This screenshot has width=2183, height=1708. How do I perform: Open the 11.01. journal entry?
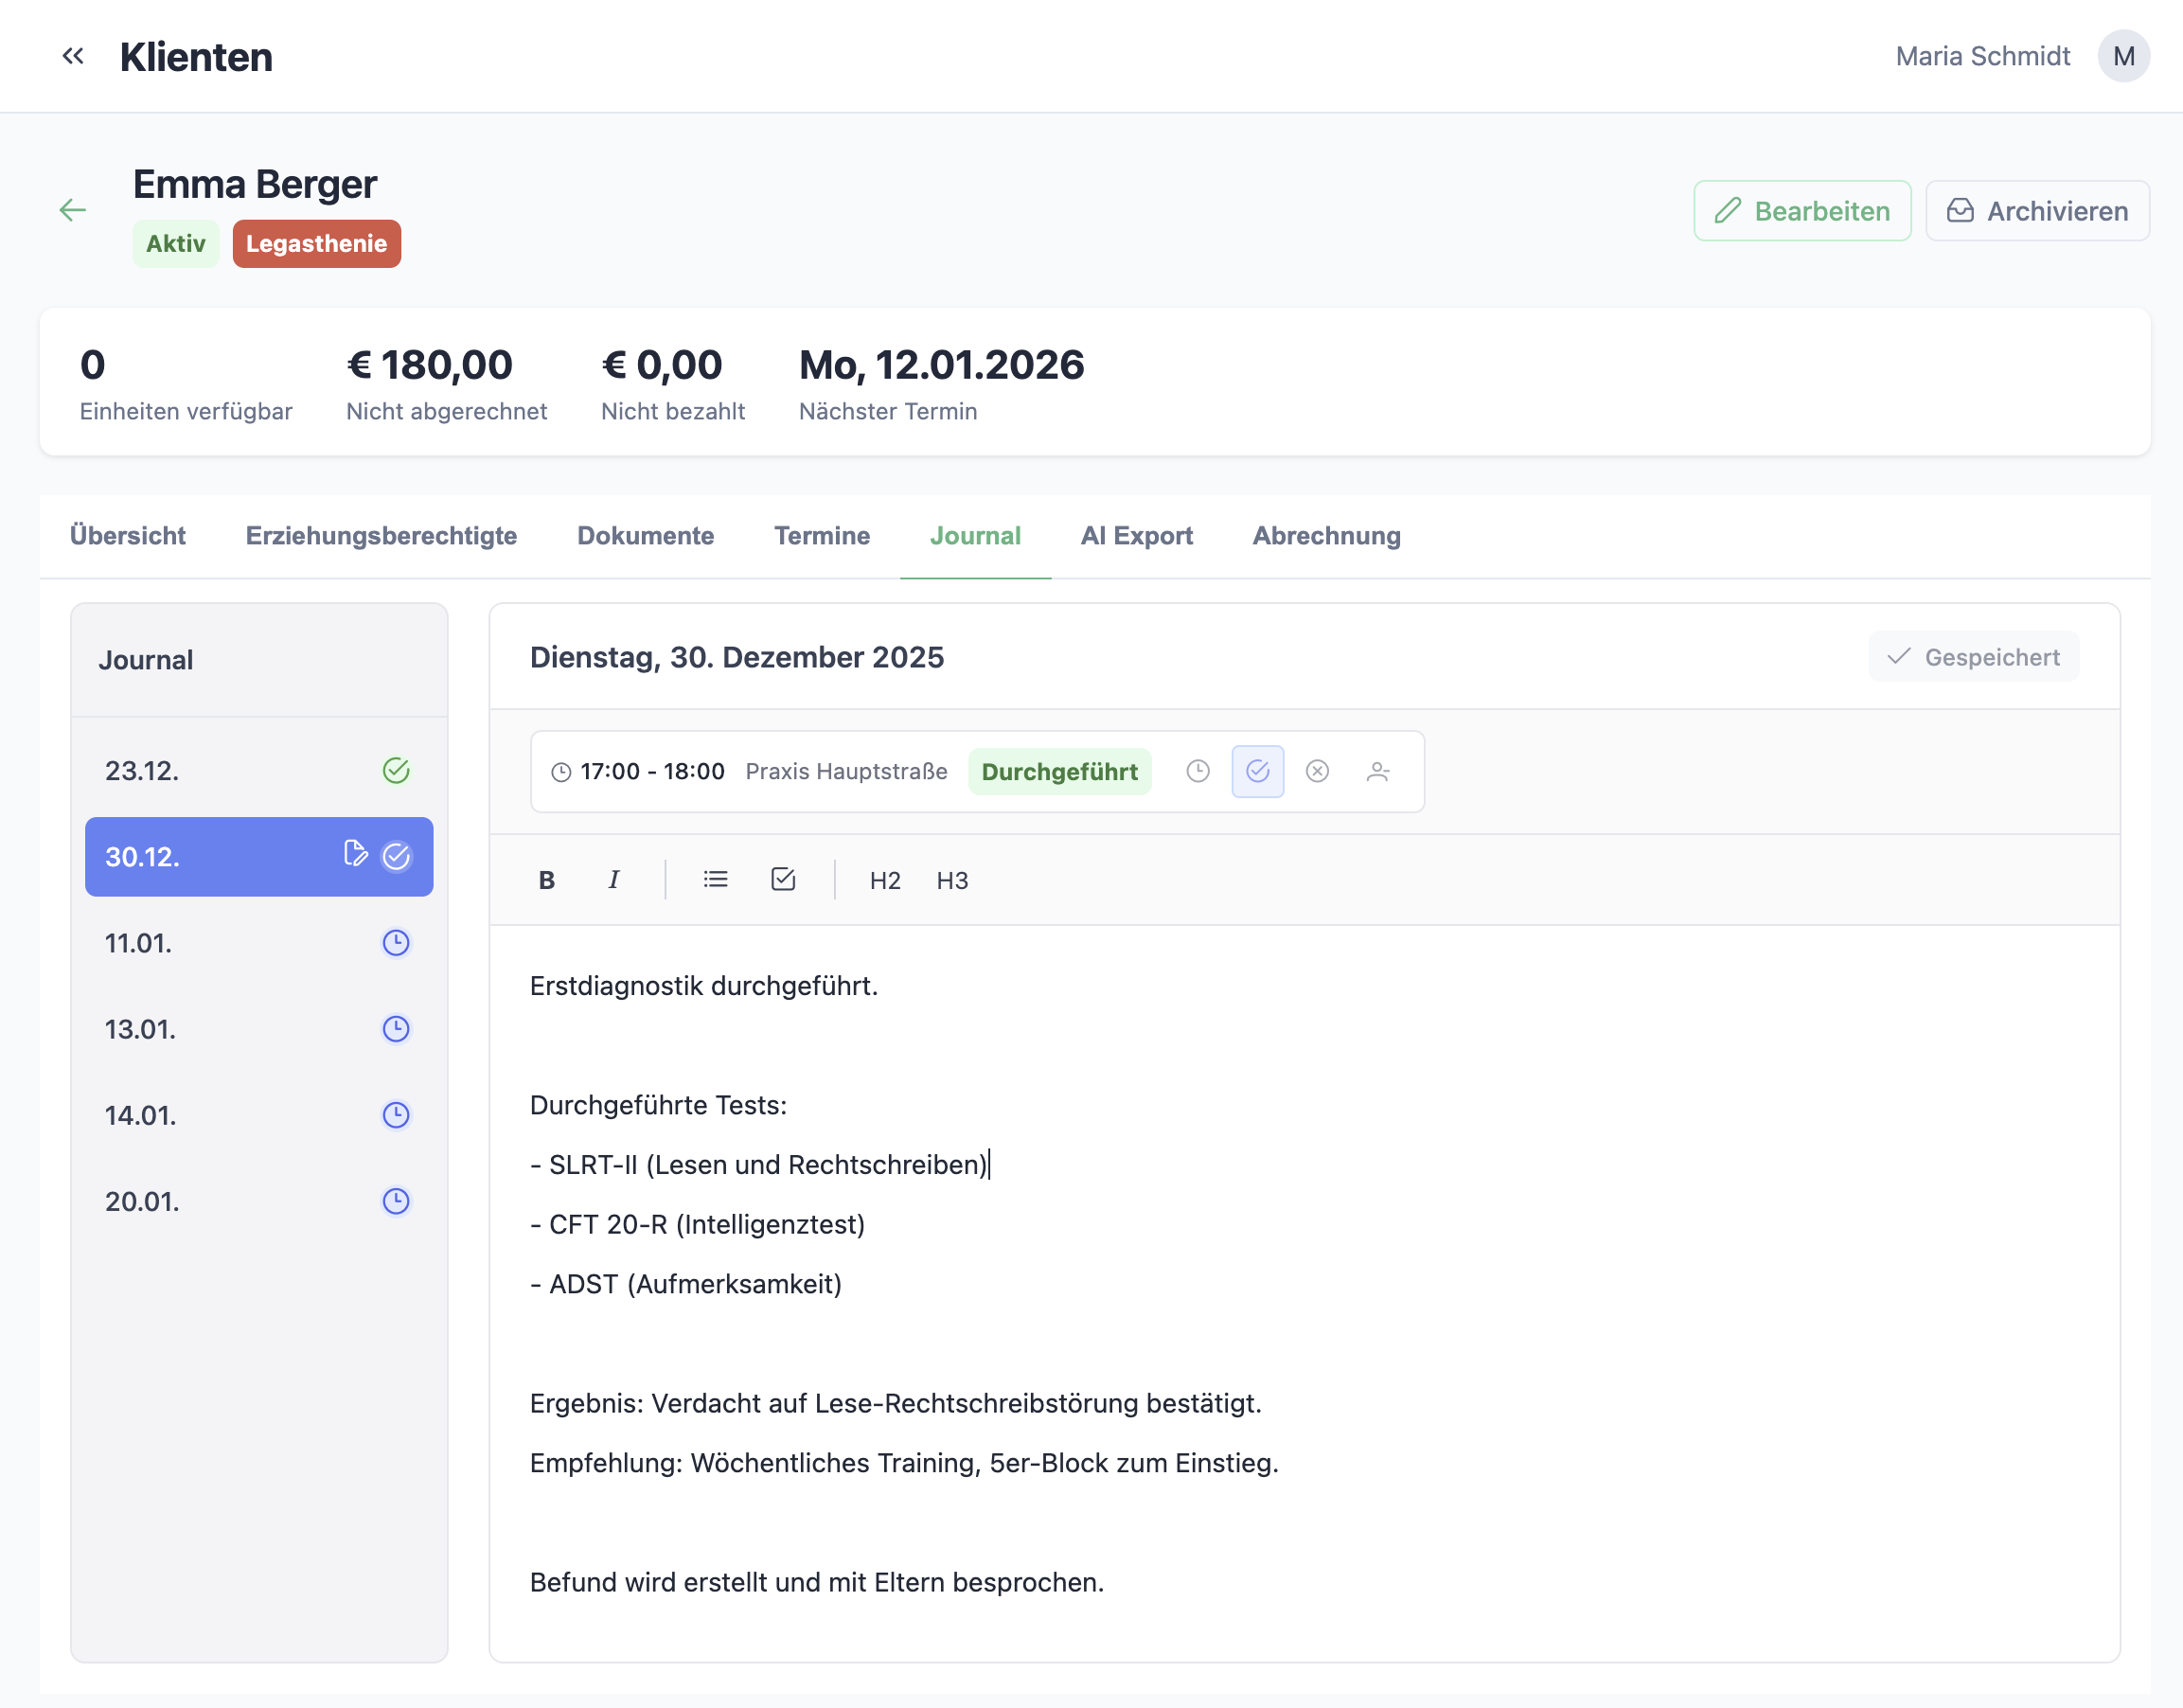[258, 943]
